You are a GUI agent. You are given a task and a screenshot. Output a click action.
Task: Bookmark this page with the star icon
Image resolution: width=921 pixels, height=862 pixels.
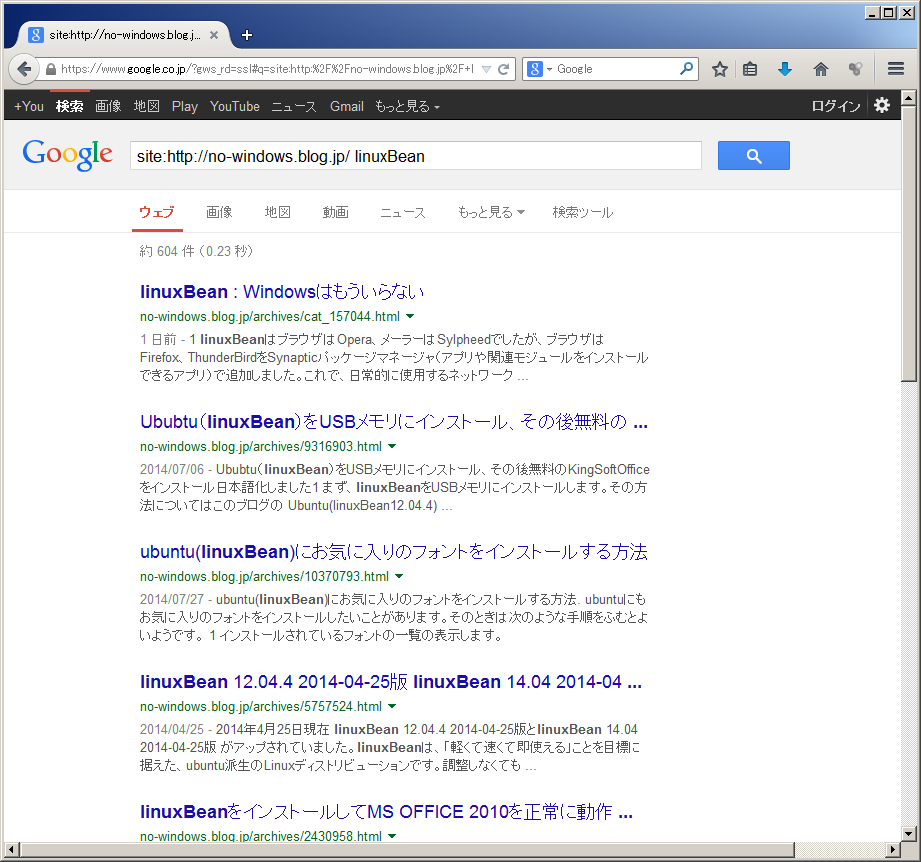(720, 69)
